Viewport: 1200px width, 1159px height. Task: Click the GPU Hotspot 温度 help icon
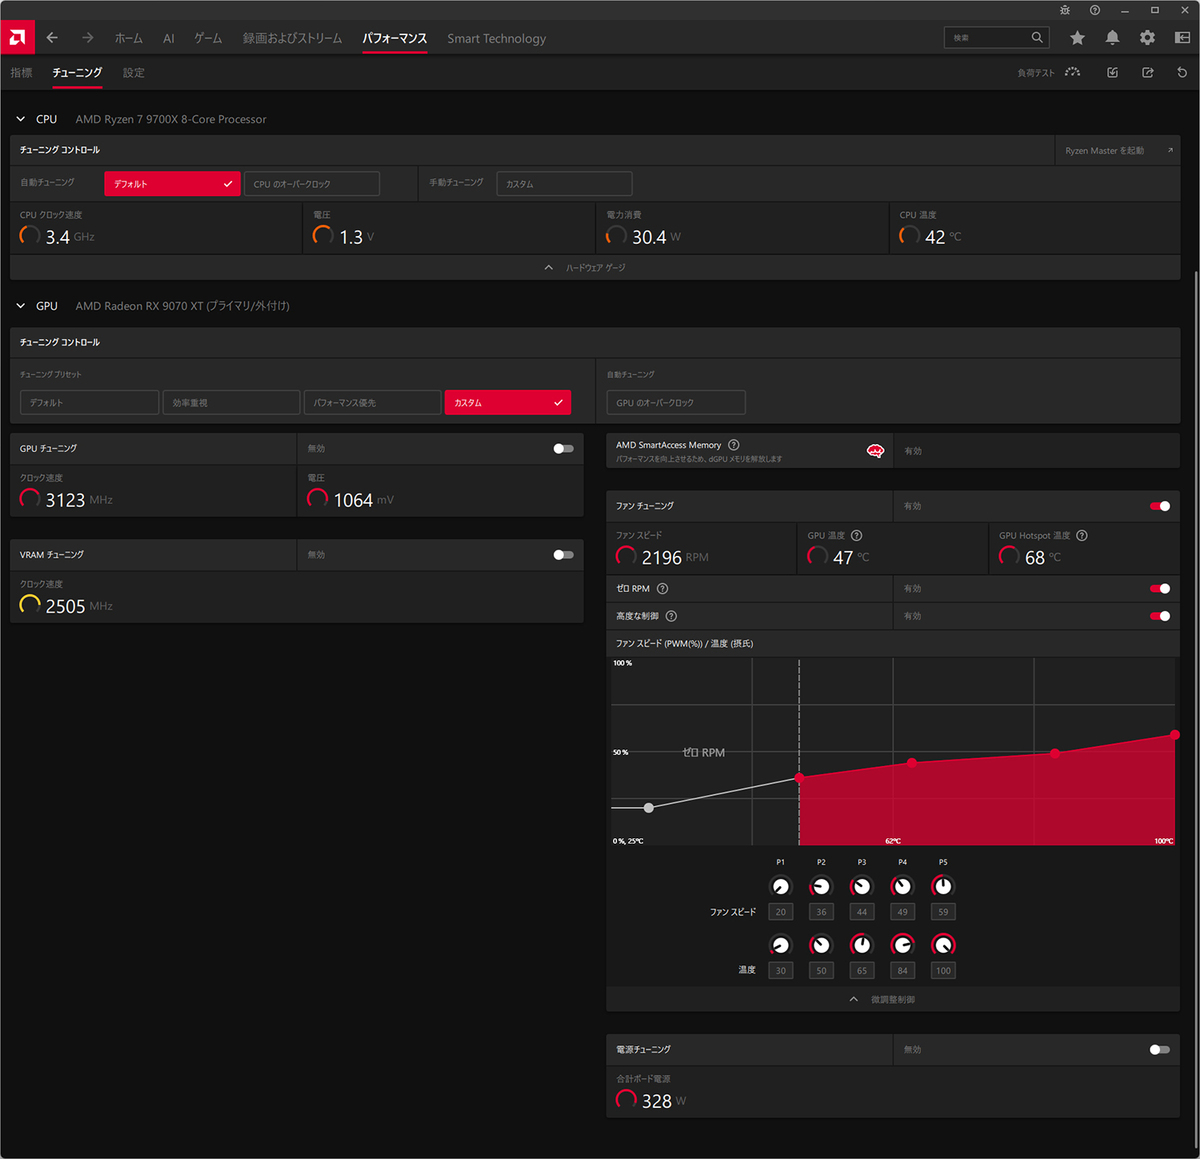click(x=1082, y=535)
